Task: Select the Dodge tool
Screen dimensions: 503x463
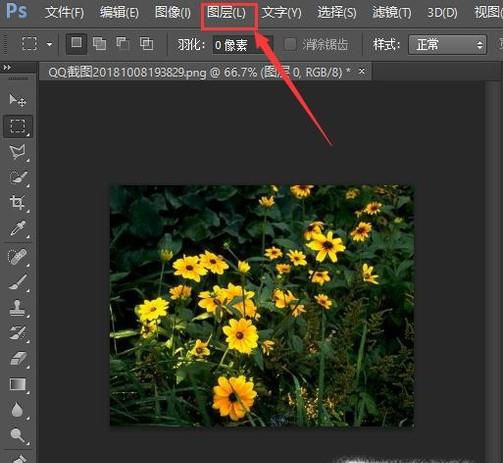Action: pyautogui.click(x=17, y=435)
